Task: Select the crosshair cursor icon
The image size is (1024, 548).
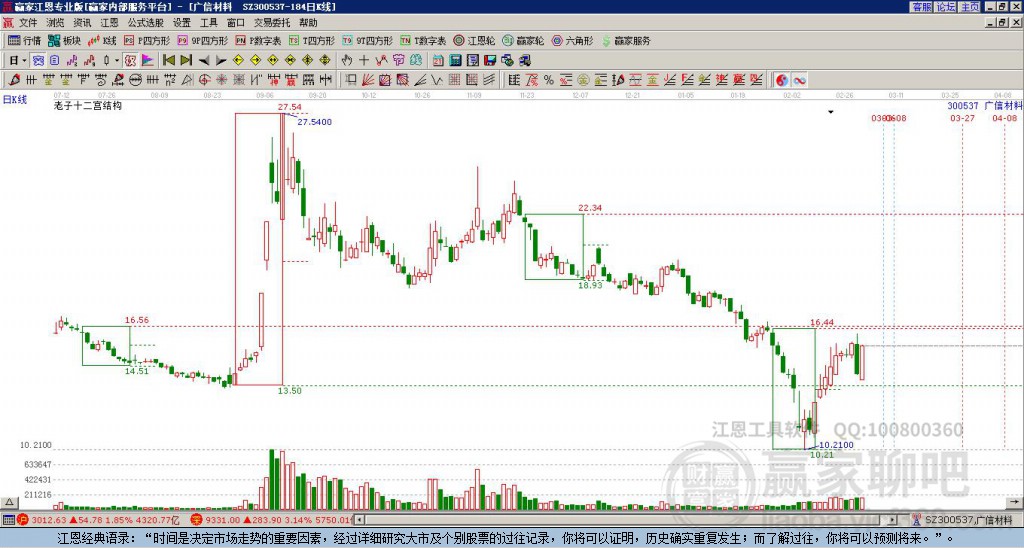Action: point(364,60)
